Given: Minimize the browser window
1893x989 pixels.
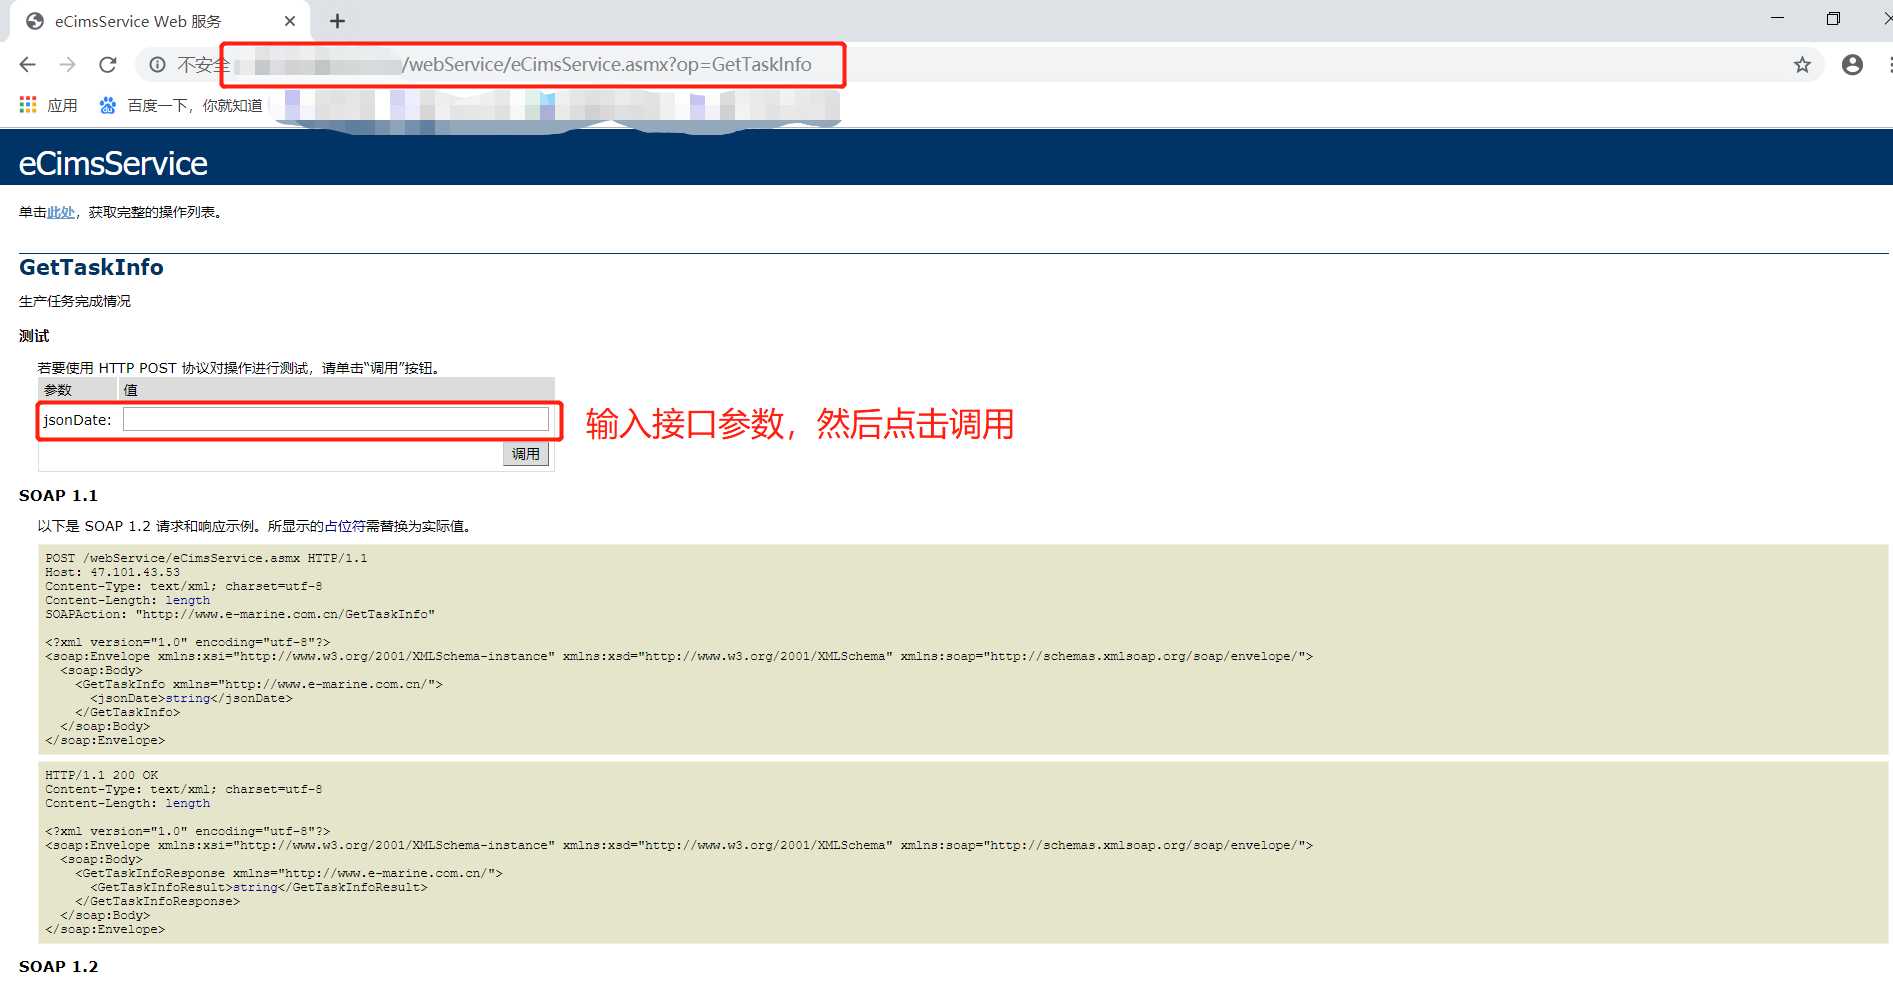Looking at the screenshot, I should (1777, 18).
